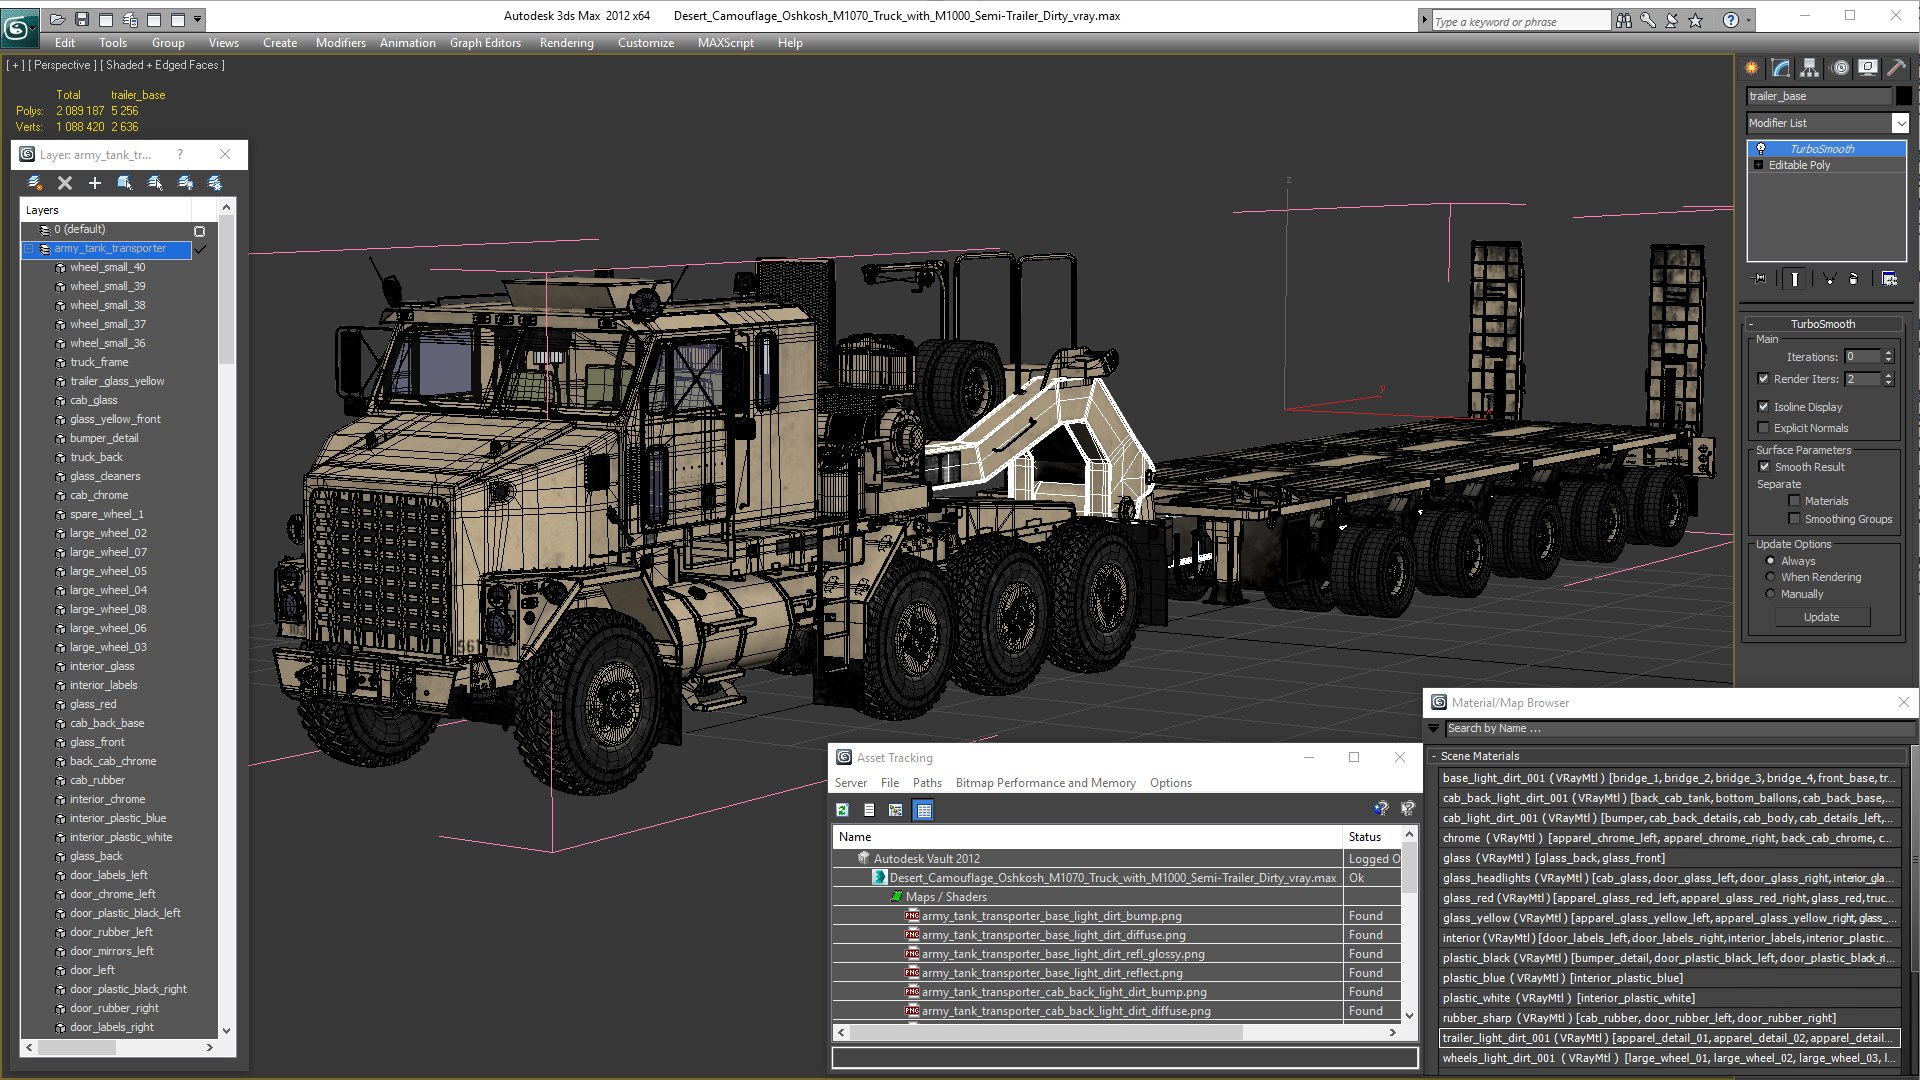Switch to the Create command panel
1920x1080 pixels.
[1752, 68]
